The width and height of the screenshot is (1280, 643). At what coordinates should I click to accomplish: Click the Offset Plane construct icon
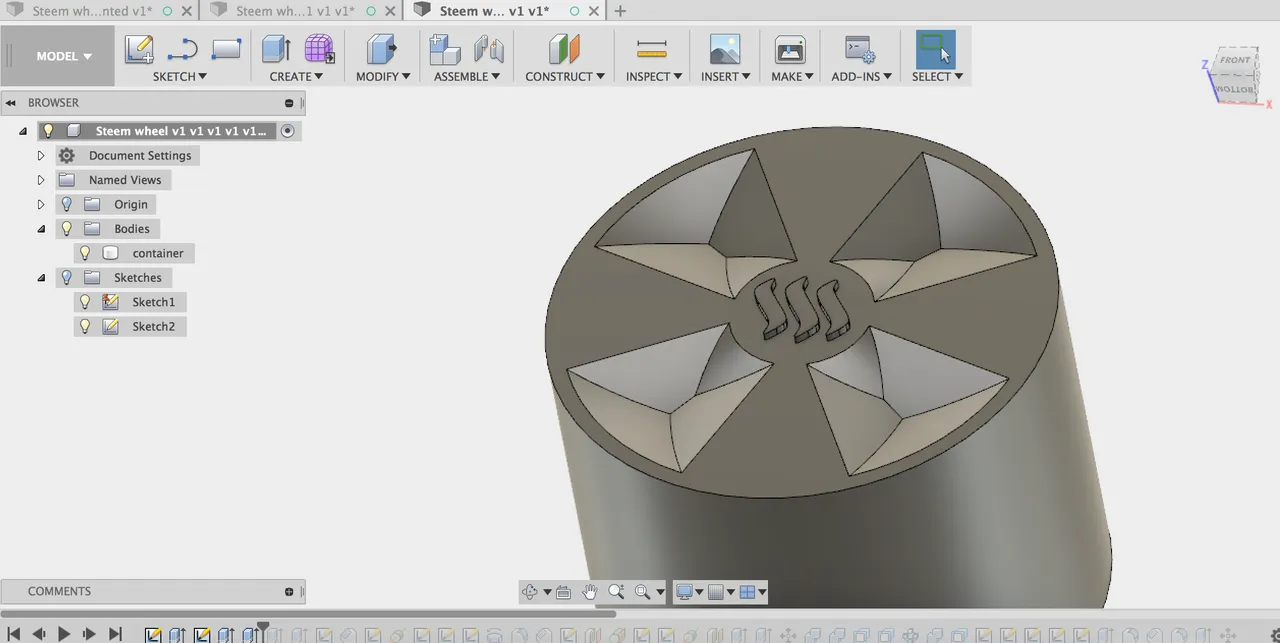tap(564, 49)
